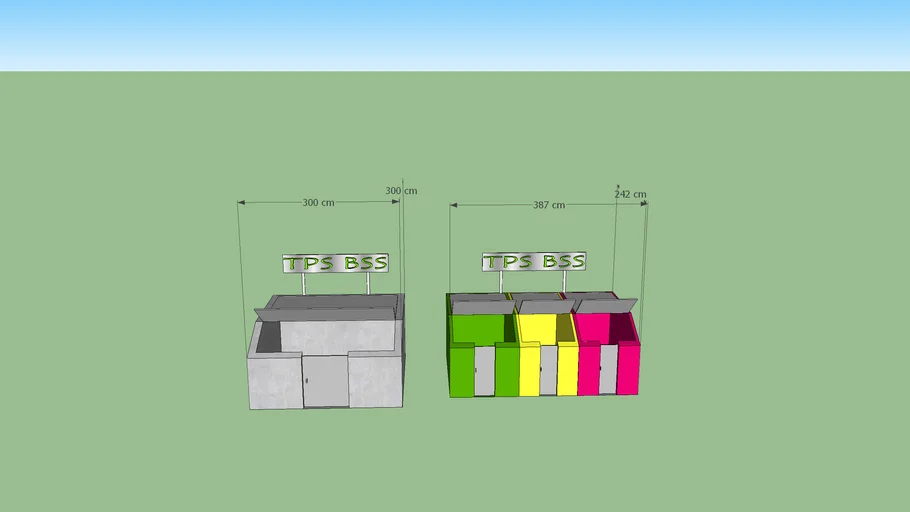Pick the open lid above green compartment

pos(483,306)
